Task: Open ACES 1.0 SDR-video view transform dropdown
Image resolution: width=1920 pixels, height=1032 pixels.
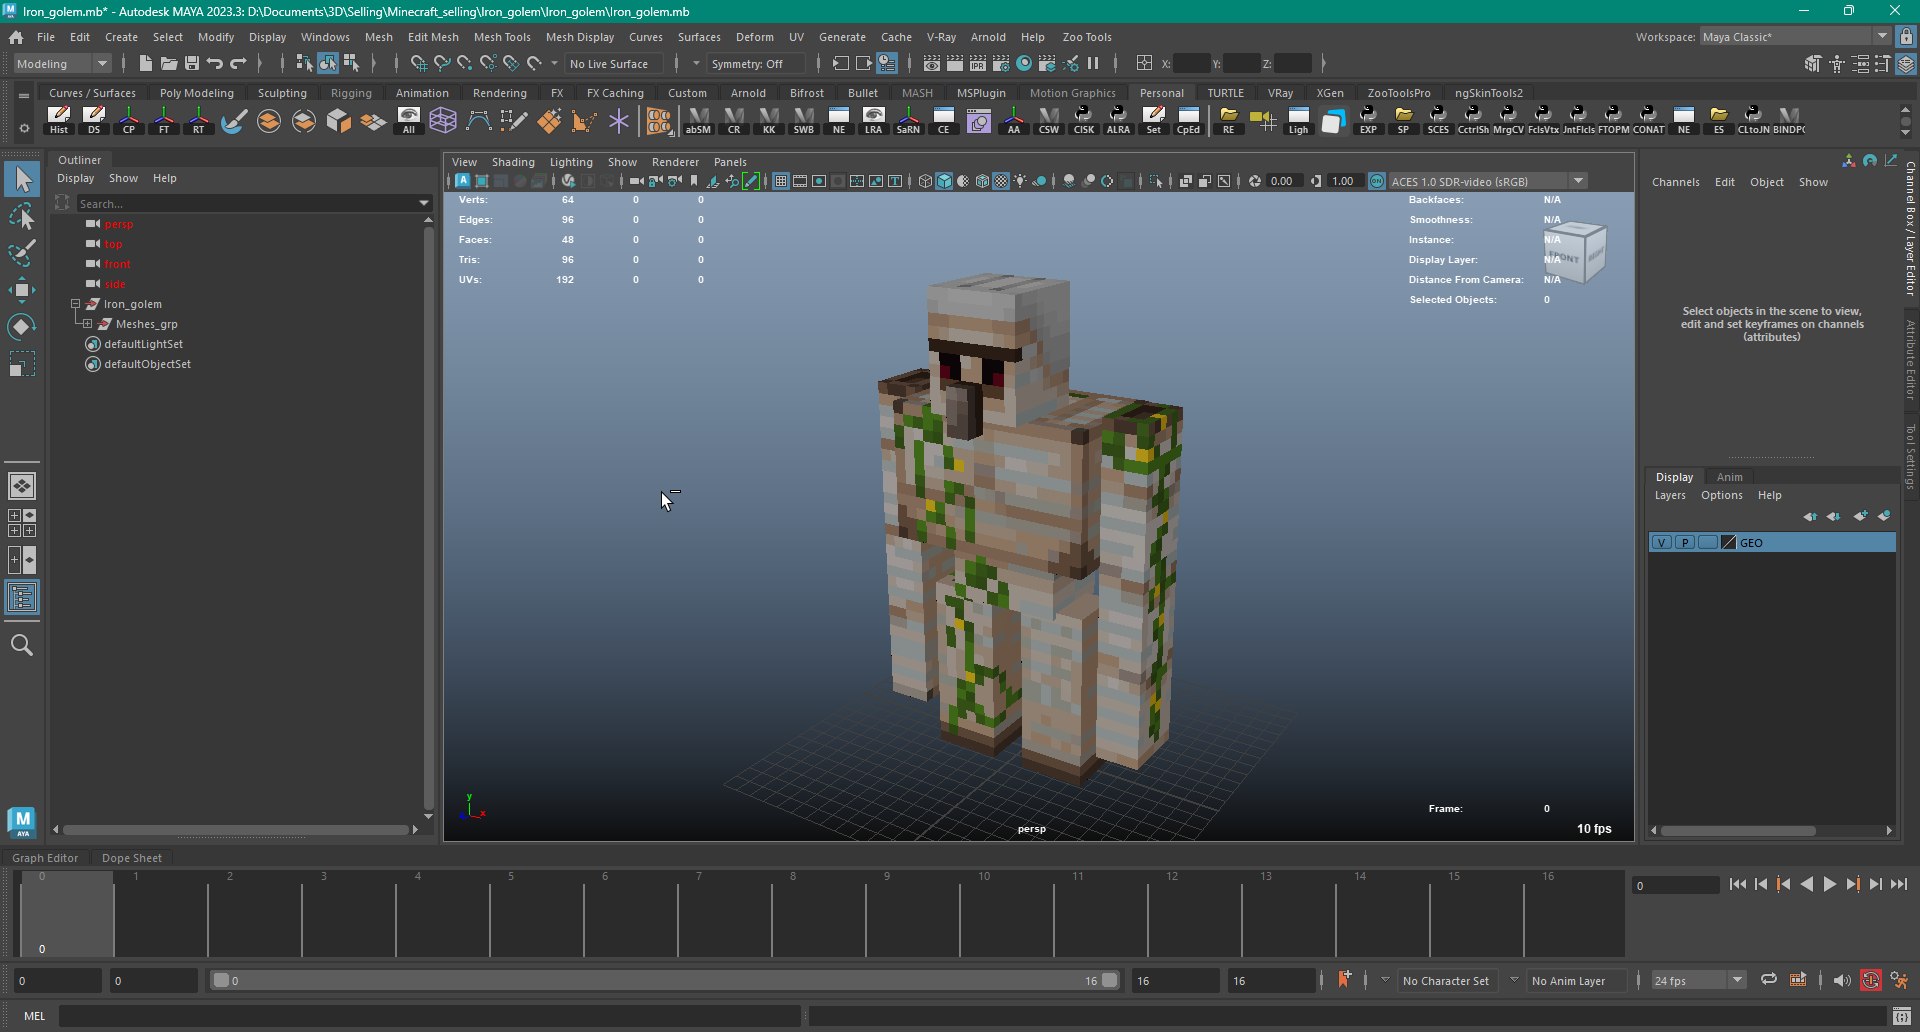Action: pos(1488,181)
